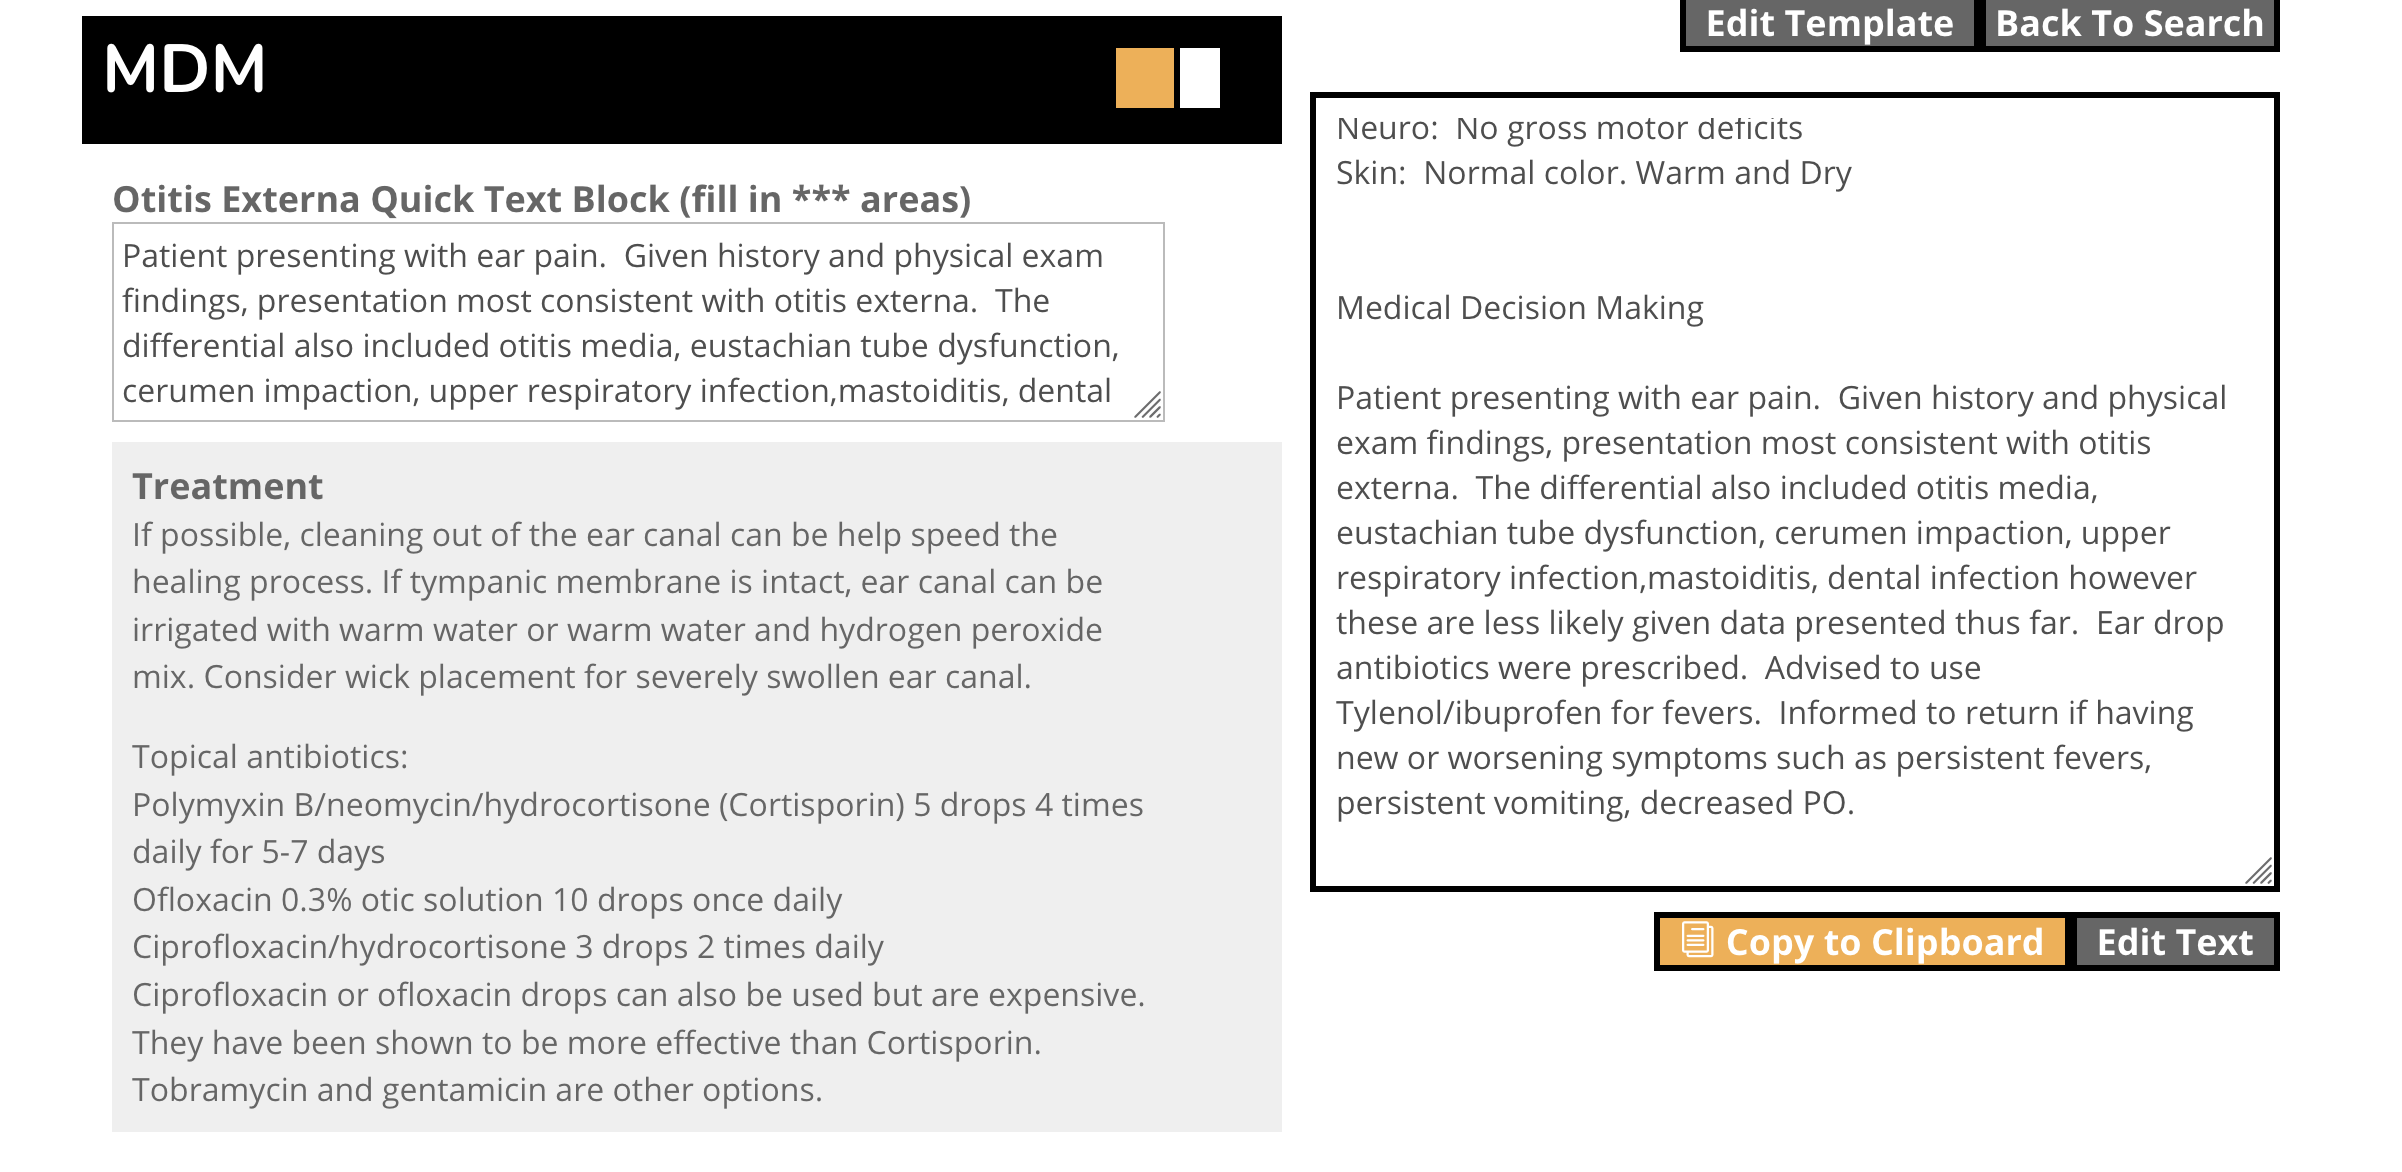Click the Otitis Externa Quick Text Block label
The image size is (2402, 1172).
pyautogui.click(x=542, y=199)
